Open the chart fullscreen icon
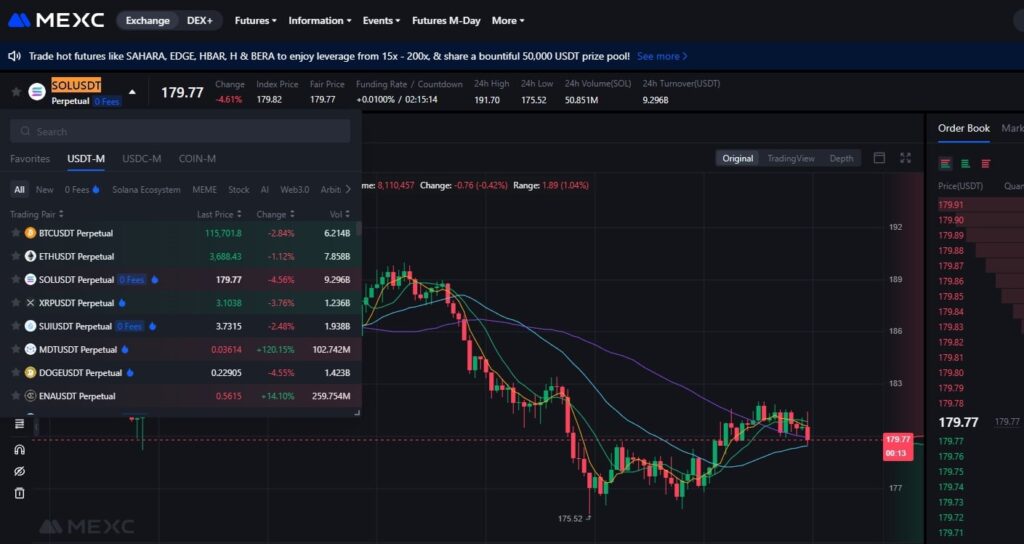1024x544 pixels. tap(905, 158)
